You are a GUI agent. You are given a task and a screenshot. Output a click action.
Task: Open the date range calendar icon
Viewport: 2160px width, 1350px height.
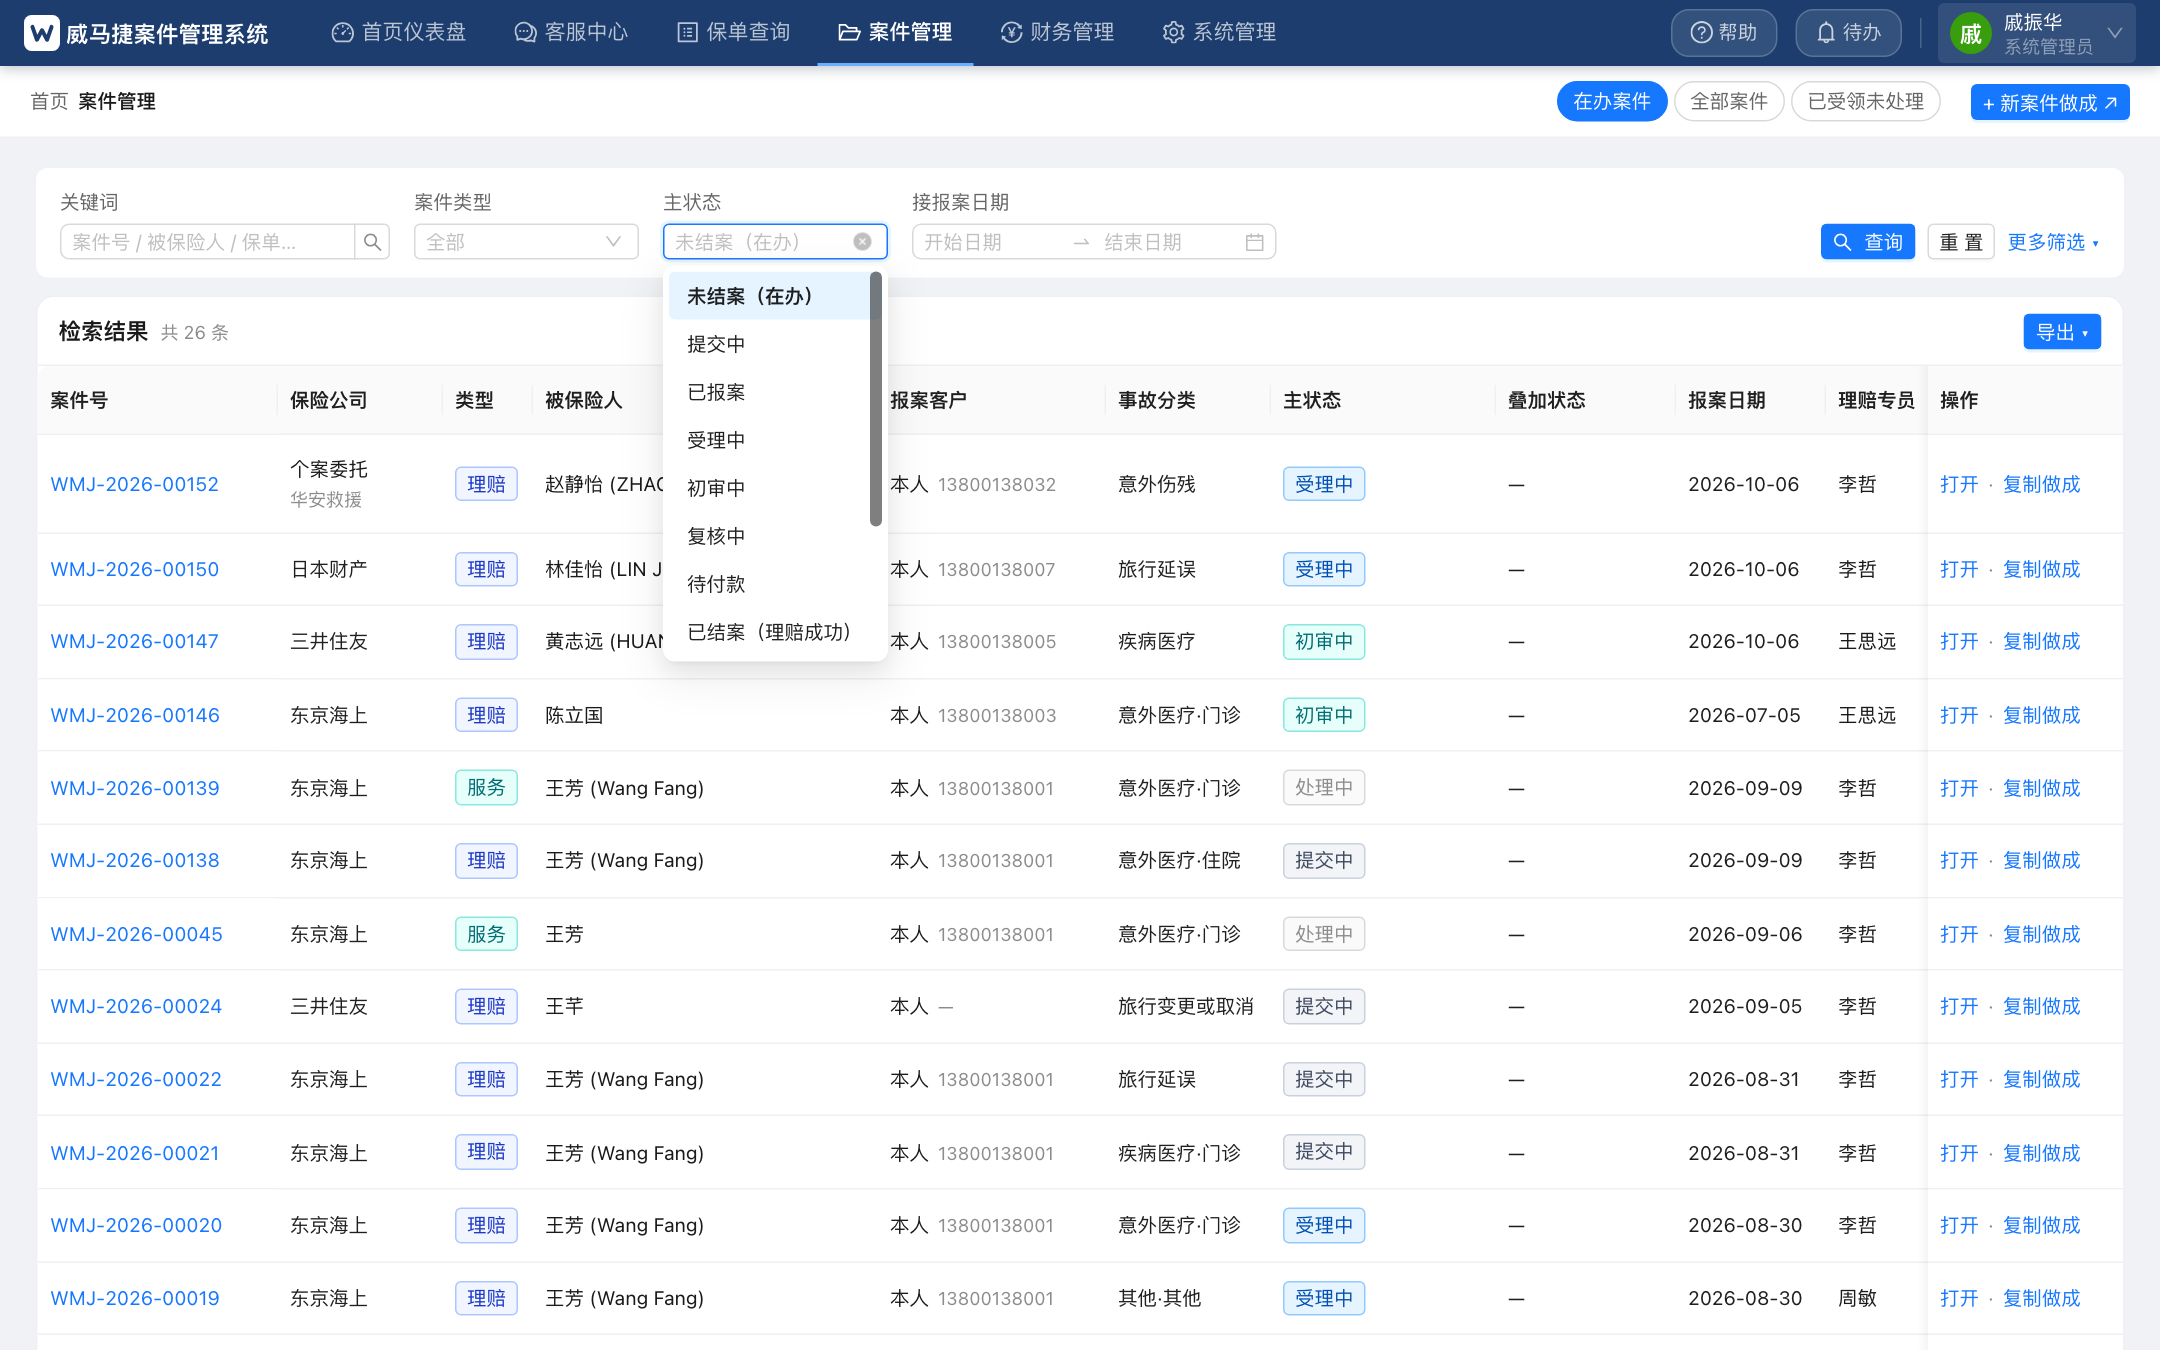(1254, 242)
